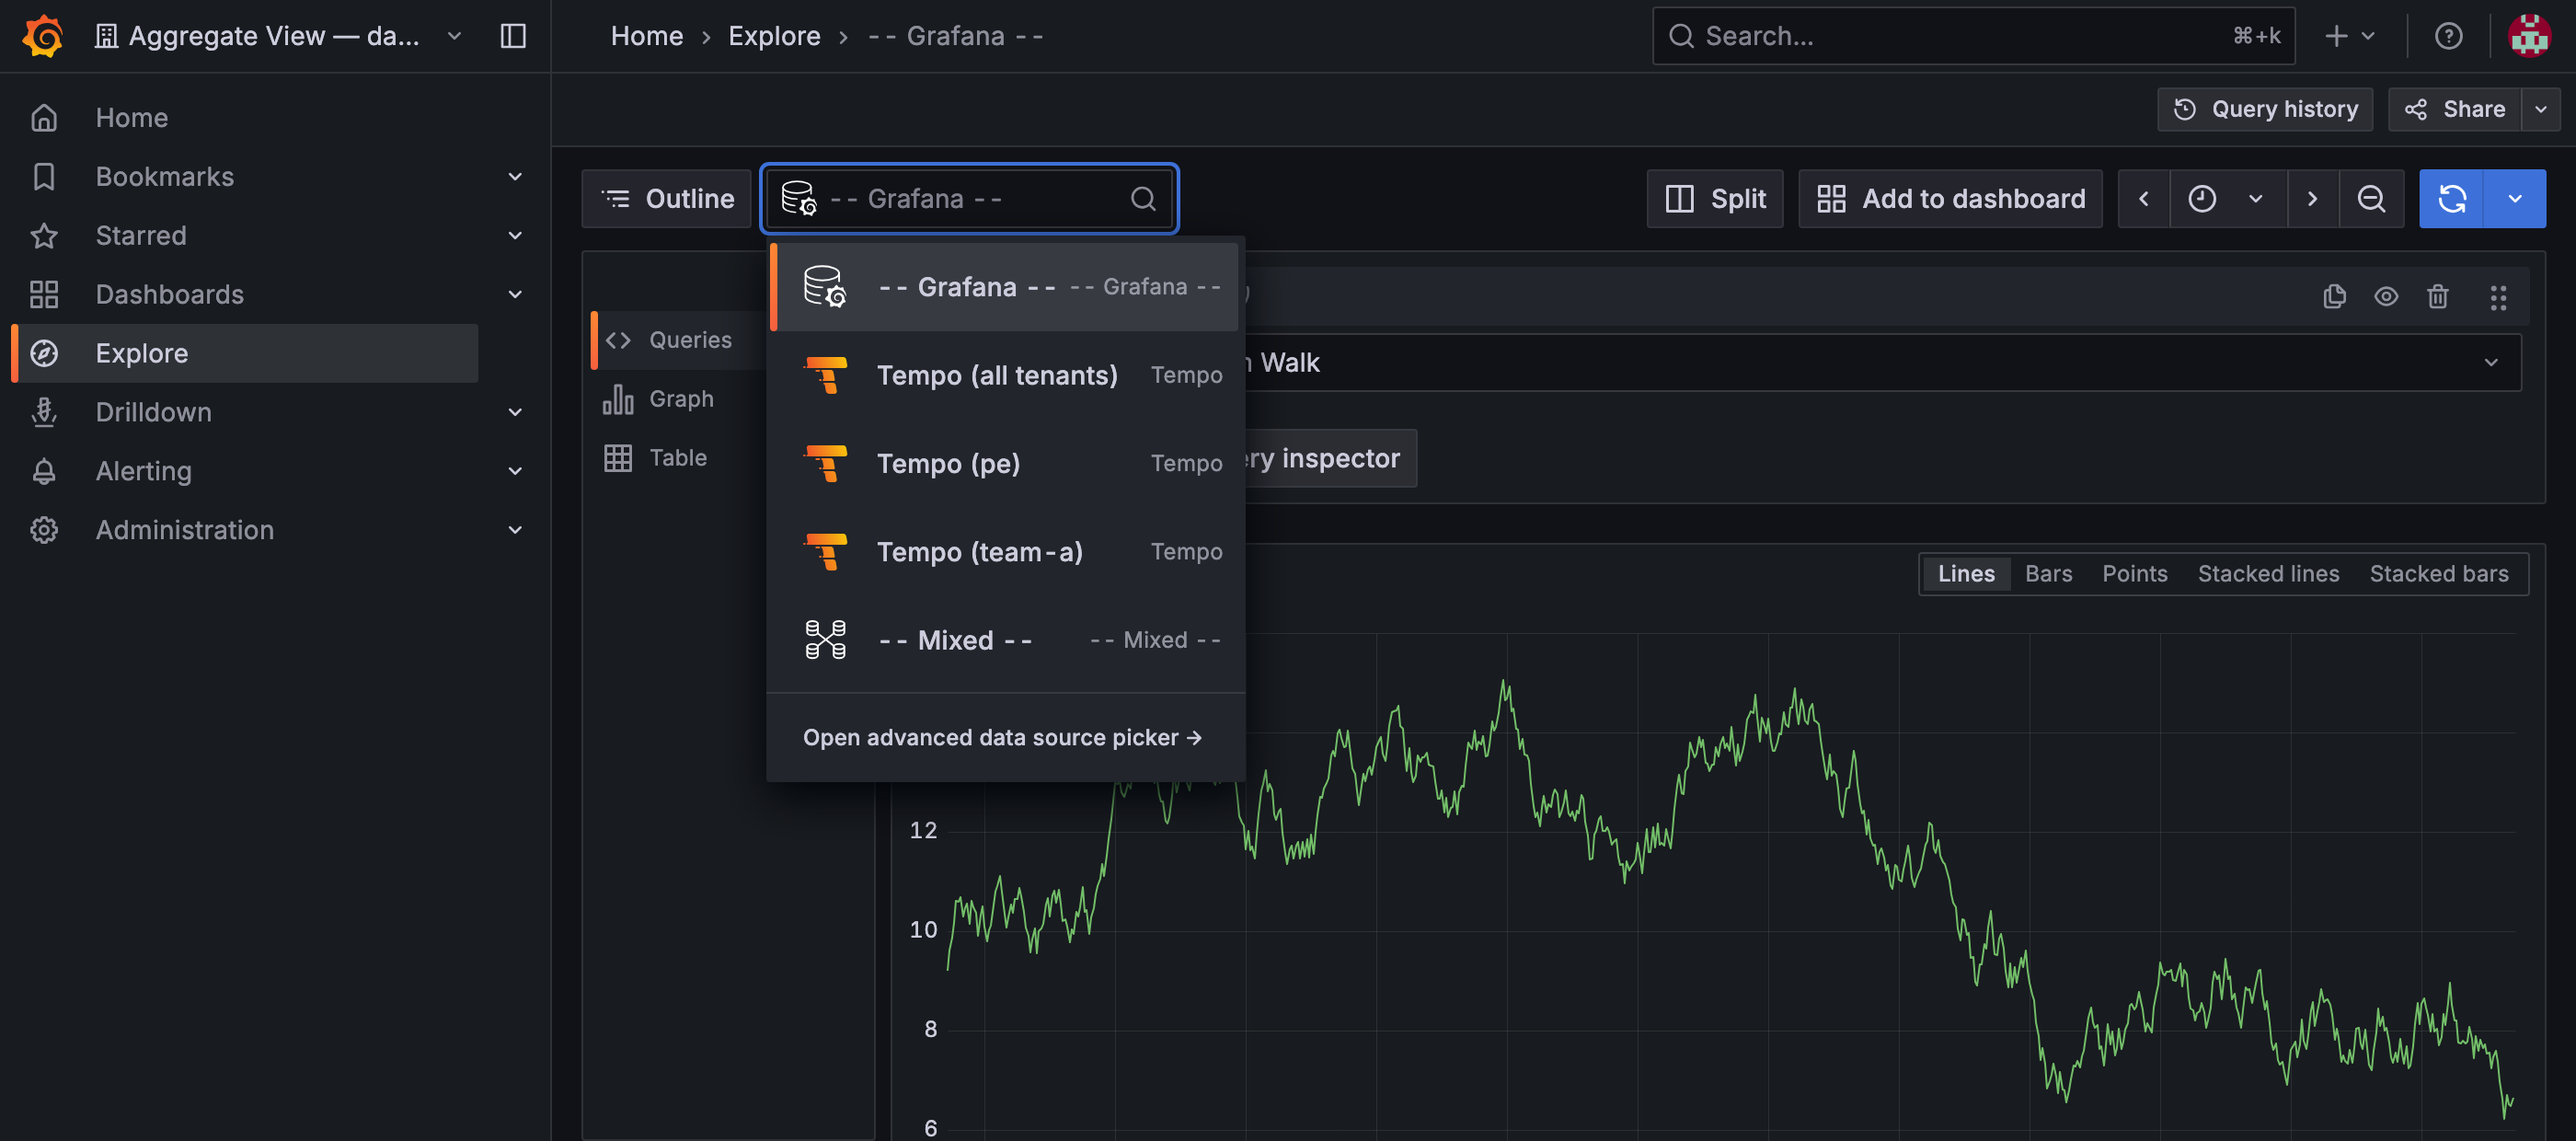Image resolution: width=2576 pixels, height=1141 pixels.
Task: Click Add to dashboard button
Action: 1950,199
